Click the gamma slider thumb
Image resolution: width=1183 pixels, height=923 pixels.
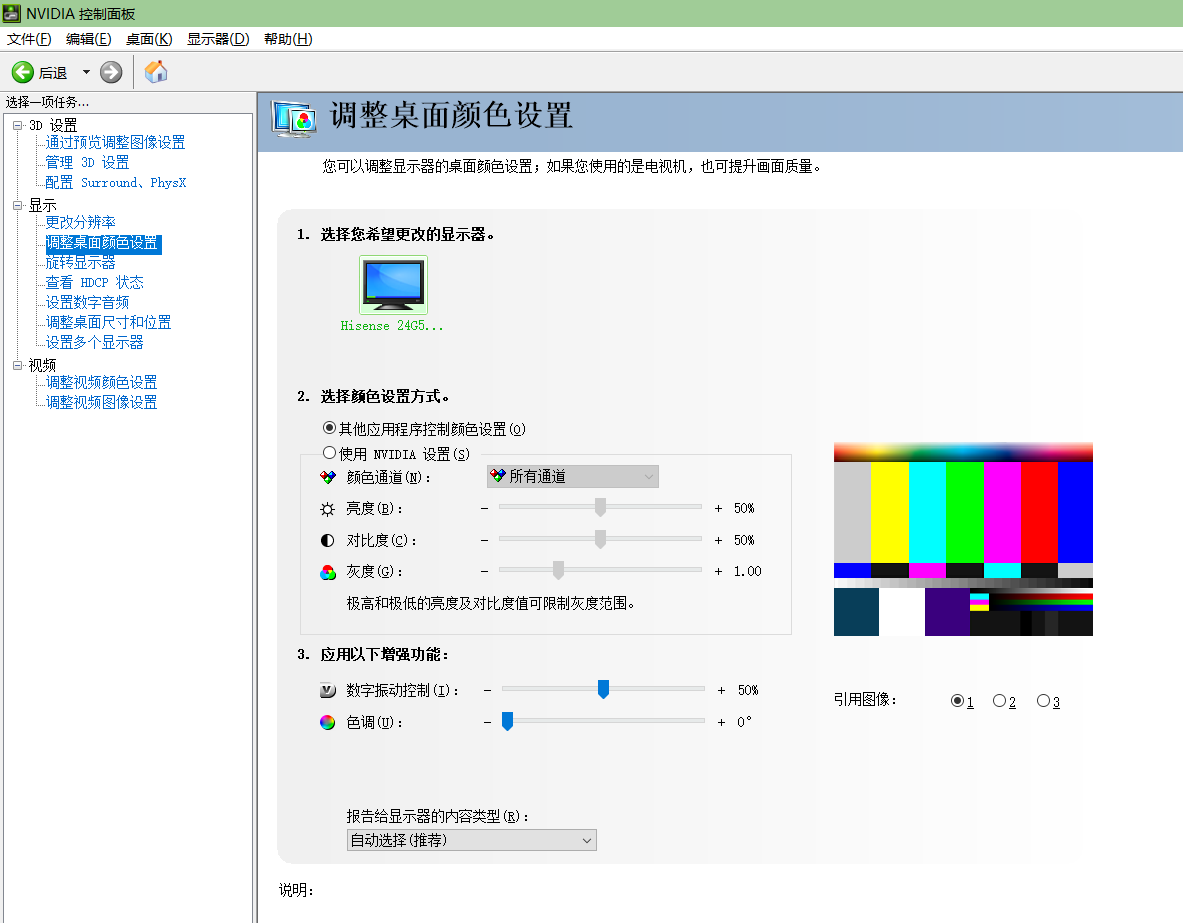(558, 570)
